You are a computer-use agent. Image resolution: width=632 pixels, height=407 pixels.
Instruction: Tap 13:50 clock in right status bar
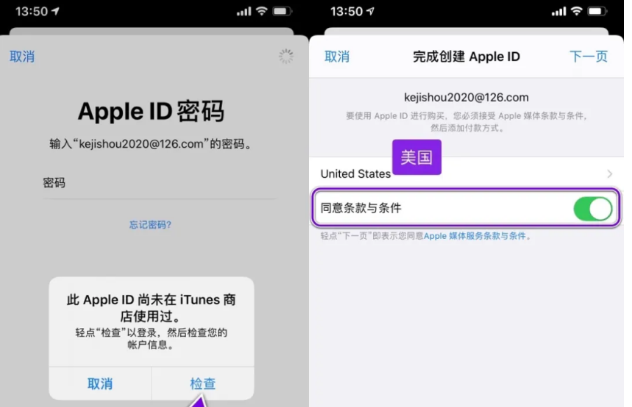point(347,11)
